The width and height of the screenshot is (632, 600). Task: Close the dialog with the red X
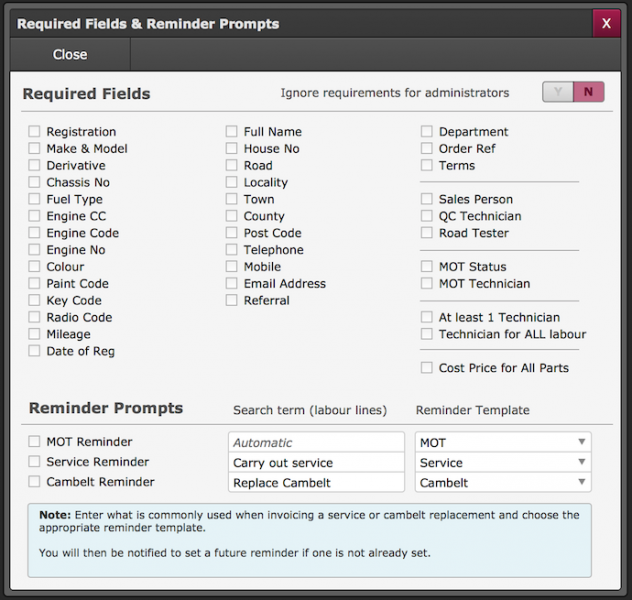(606, 23)
